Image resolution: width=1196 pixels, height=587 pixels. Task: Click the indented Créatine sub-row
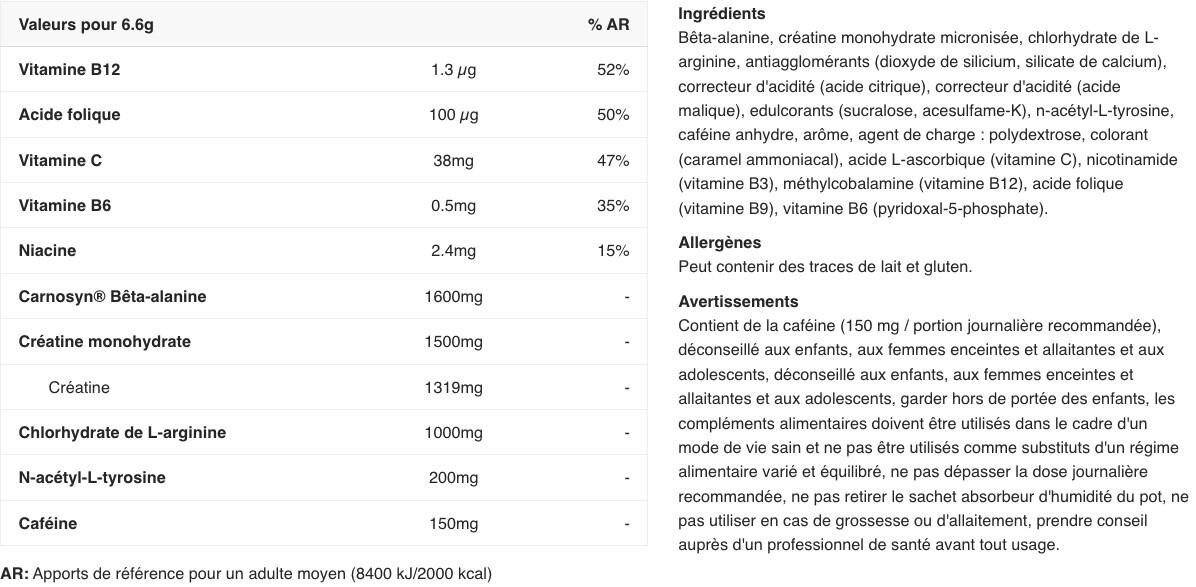click(323, 387)
